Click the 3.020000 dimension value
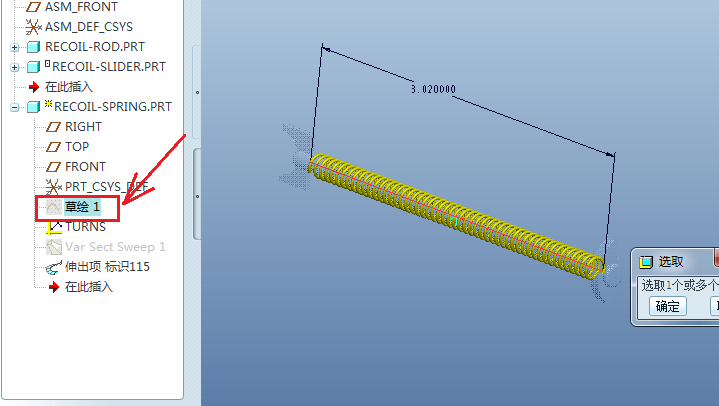 (x=433, y=89)
